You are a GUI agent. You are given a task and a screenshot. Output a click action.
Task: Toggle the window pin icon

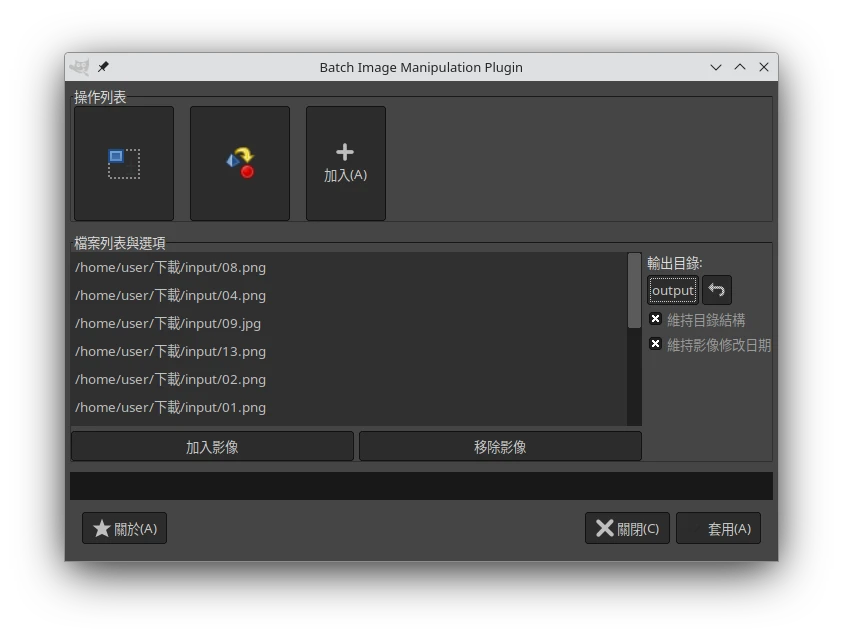pos(103,67)
